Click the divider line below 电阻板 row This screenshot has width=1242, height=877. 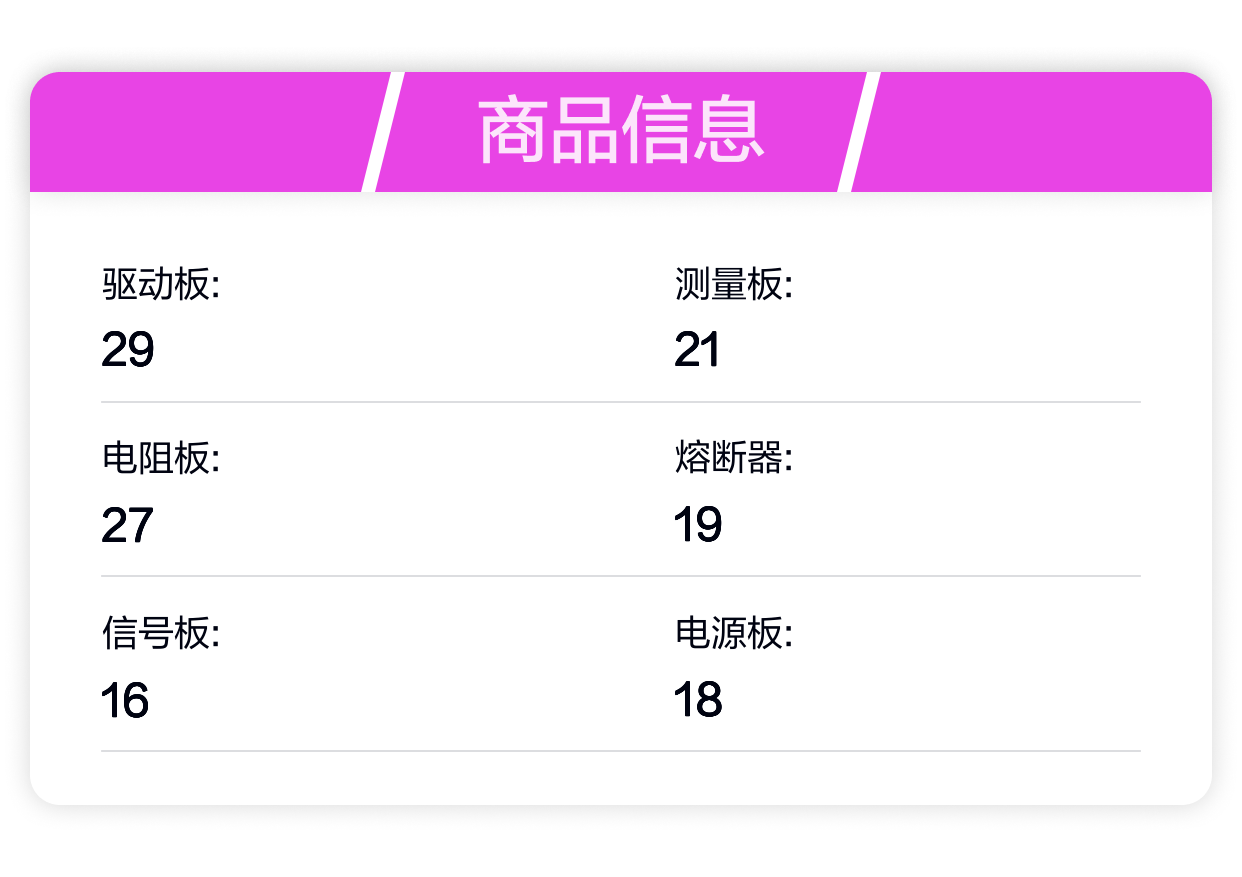point(621,576)
